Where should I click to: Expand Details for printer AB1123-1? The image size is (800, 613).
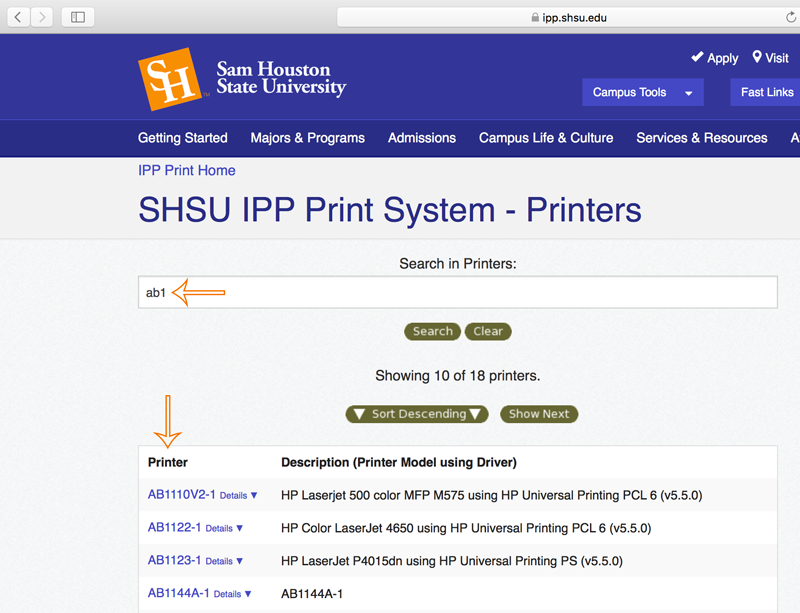pyautogui.click(x=218, y=561)
